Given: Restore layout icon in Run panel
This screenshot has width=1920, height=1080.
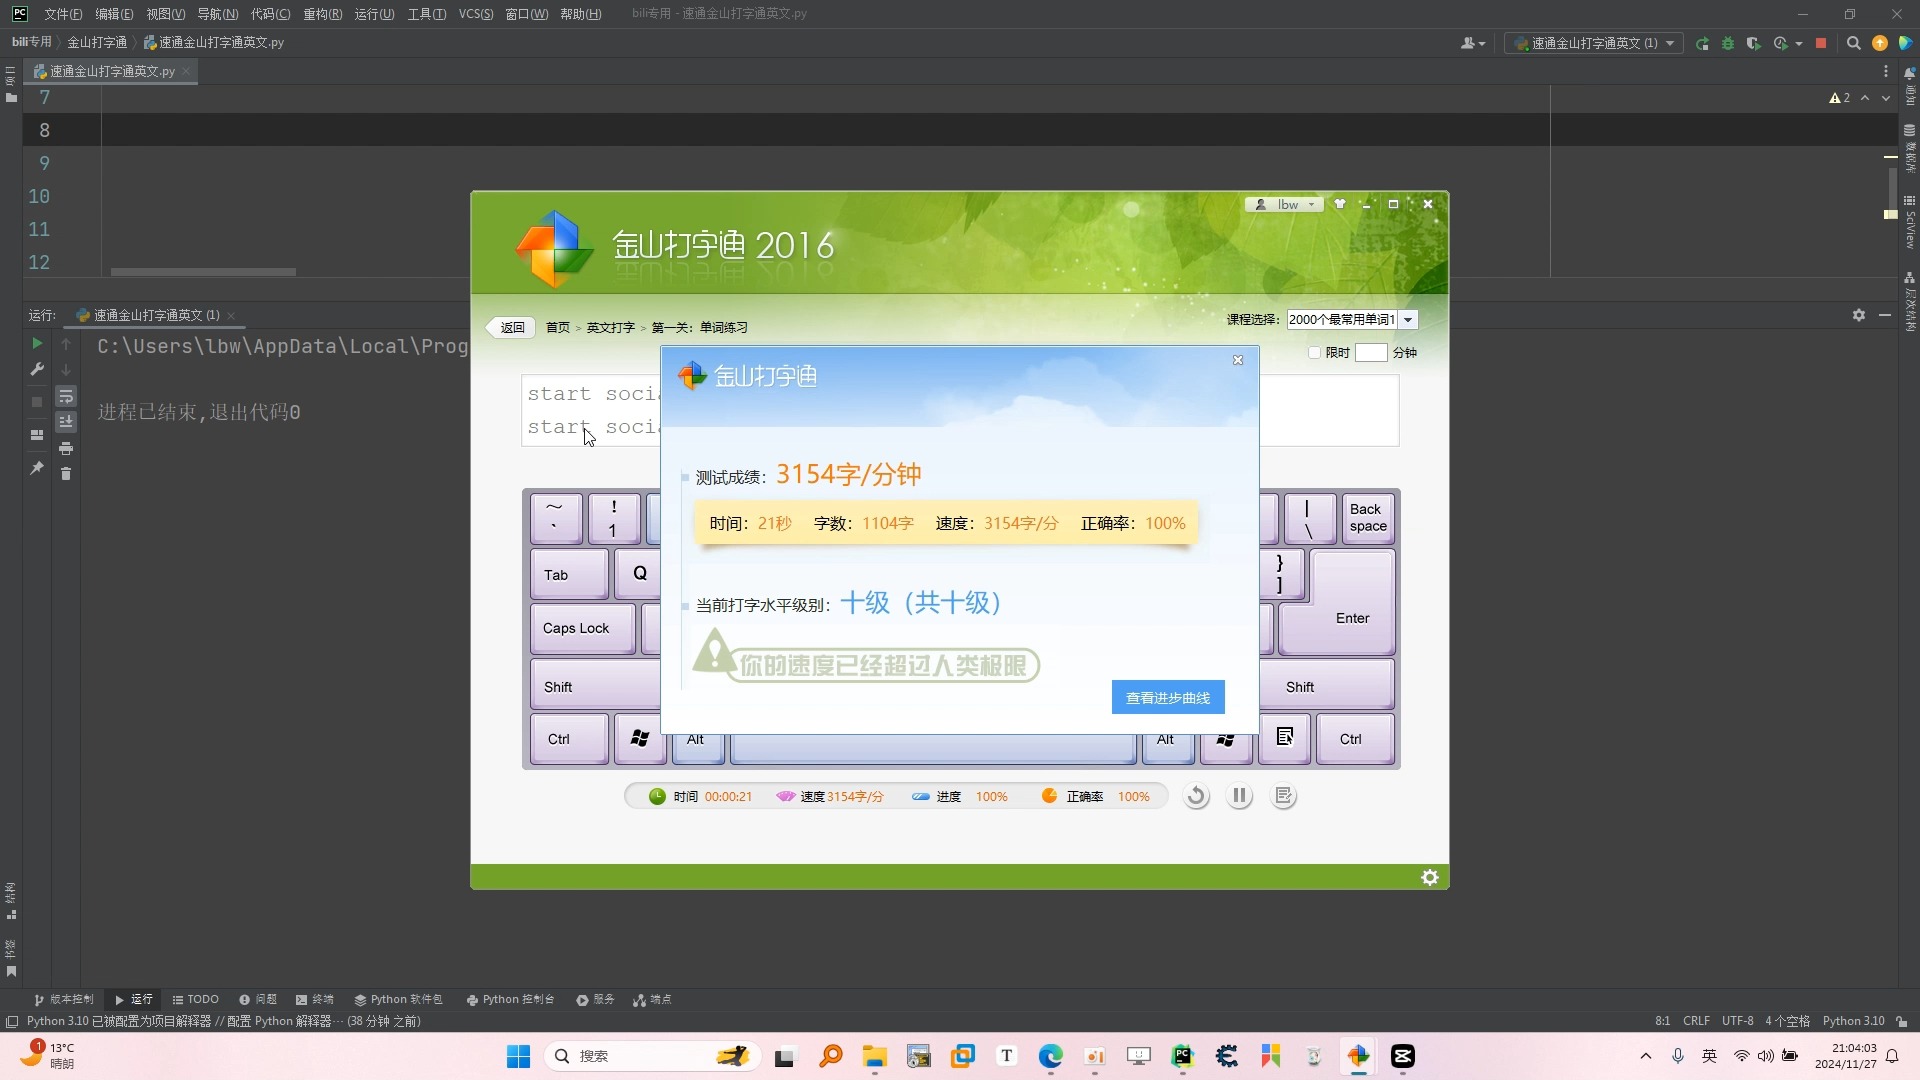Looking at the screenshot, I should [x=37, y=435].
